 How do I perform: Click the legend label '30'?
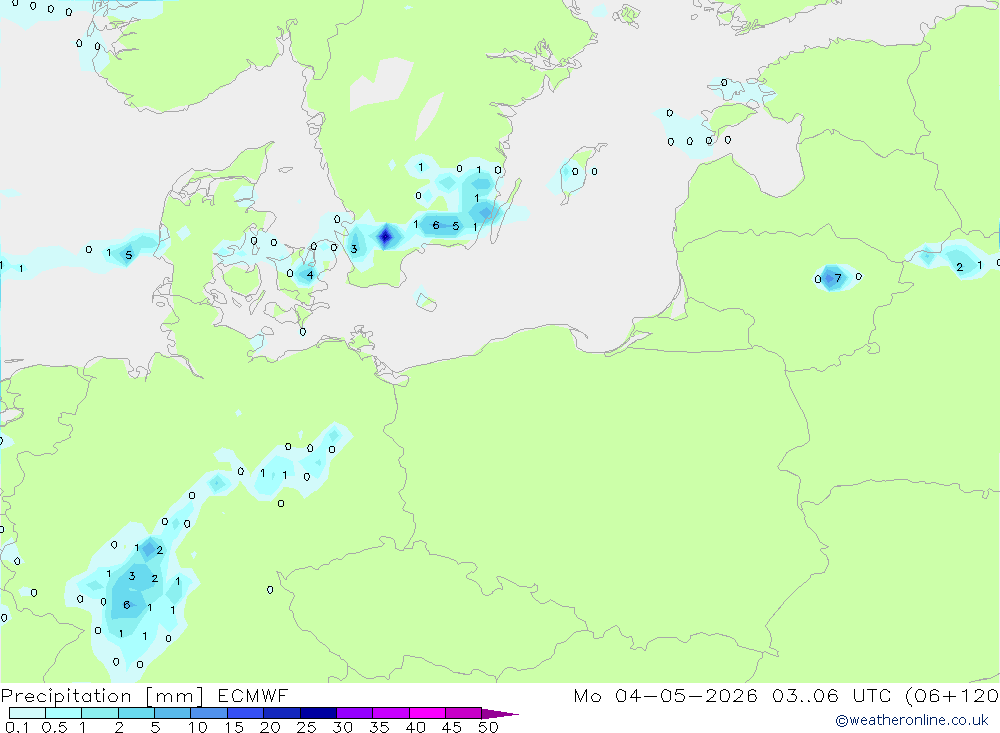(342, 727)
